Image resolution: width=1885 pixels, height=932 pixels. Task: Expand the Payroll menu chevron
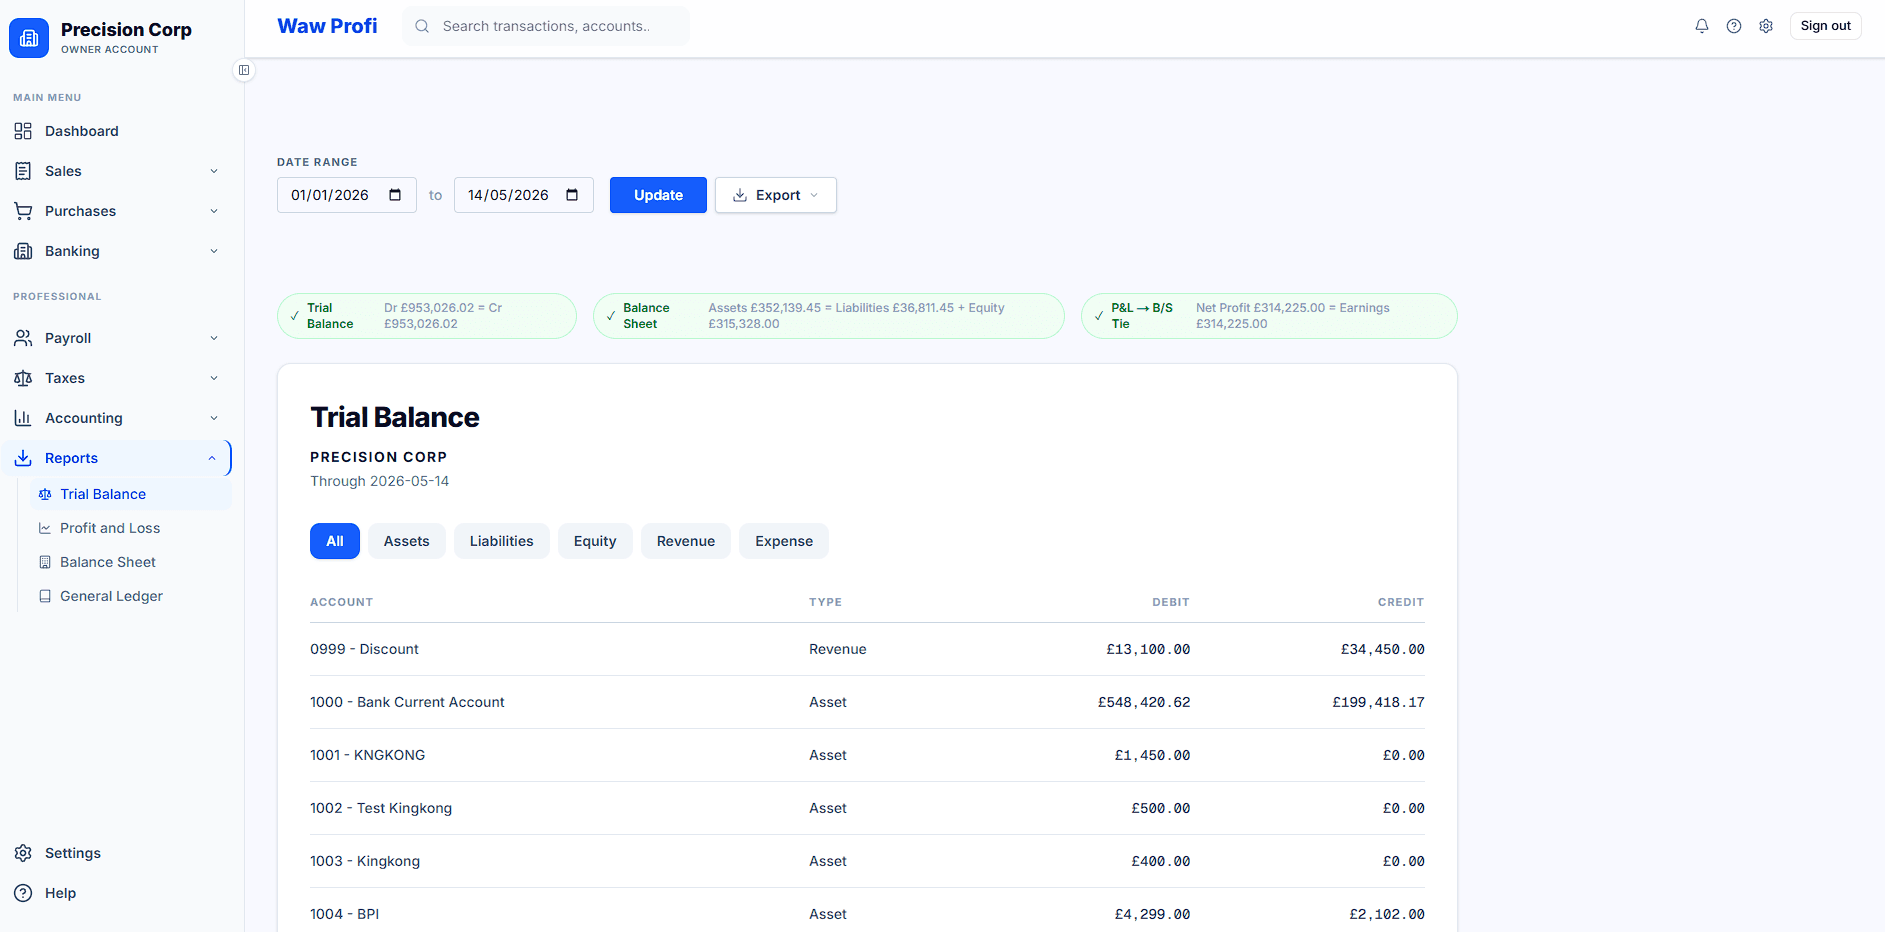pos(214,338)
